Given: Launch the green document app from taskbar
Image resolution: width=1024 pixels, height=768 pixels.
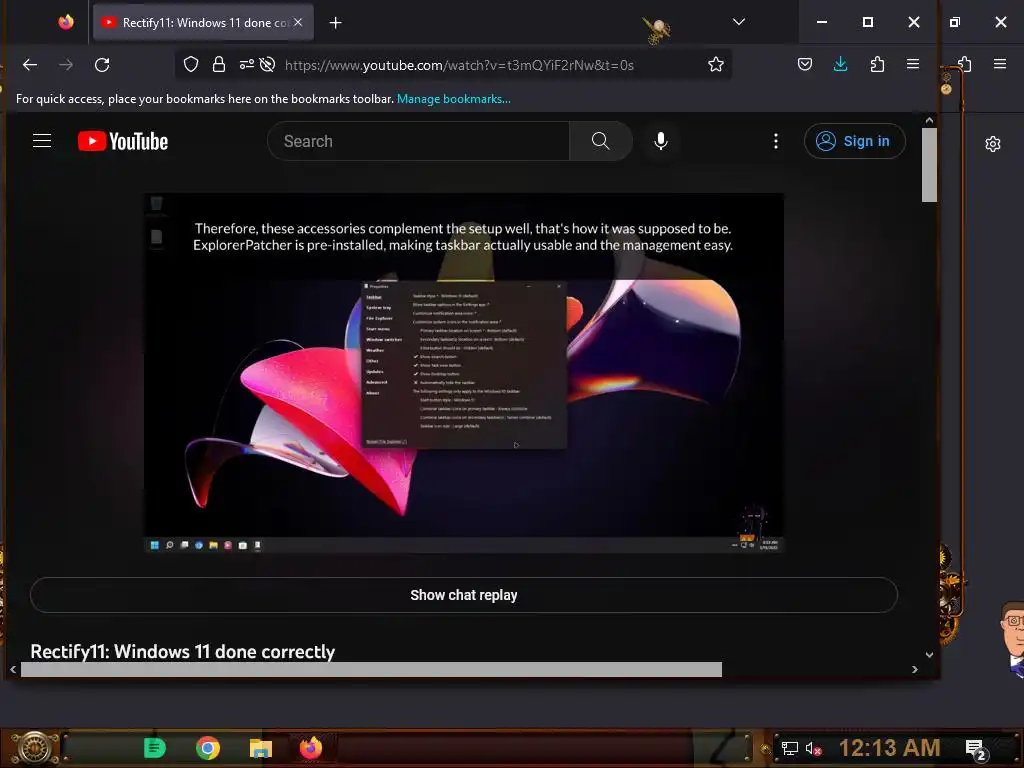Looking at the screenshot, I should tap(155, 748).
